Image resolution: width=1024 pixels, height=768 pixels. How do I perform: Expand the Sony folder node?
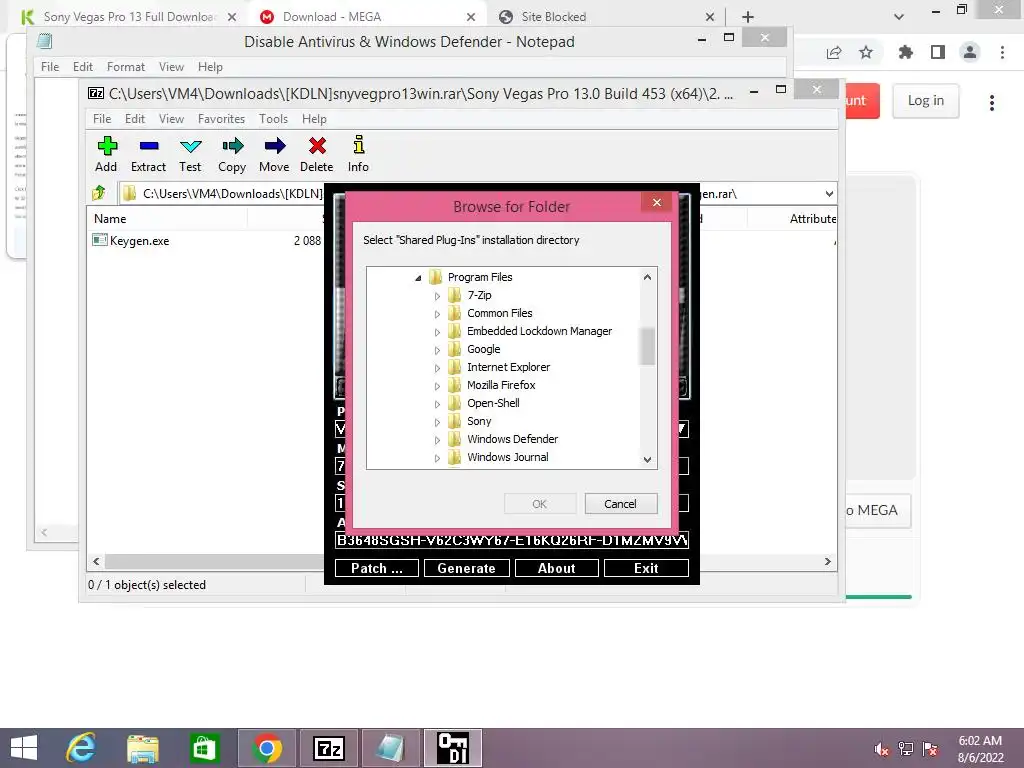click(438, 422)
